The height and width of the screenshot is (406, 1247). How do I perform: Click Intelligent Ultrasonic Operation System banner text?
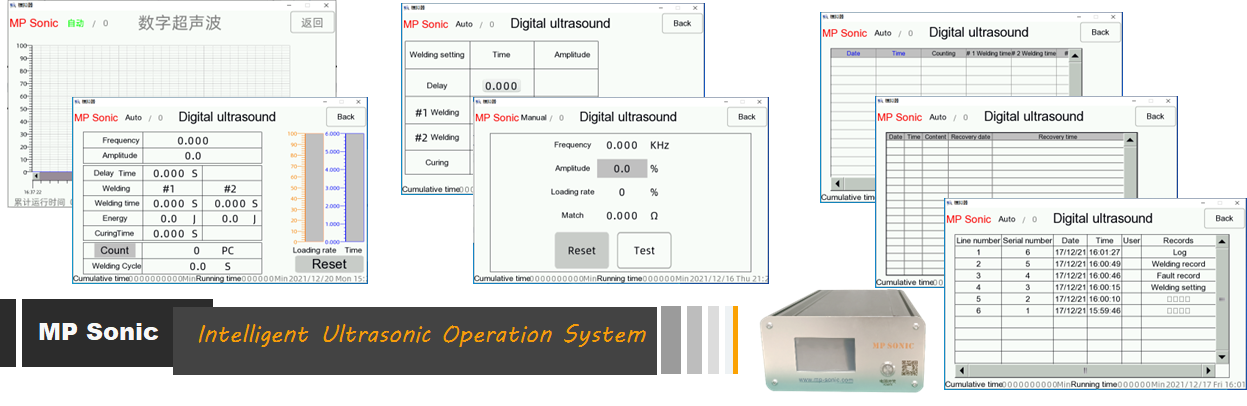tap(421, 334)
